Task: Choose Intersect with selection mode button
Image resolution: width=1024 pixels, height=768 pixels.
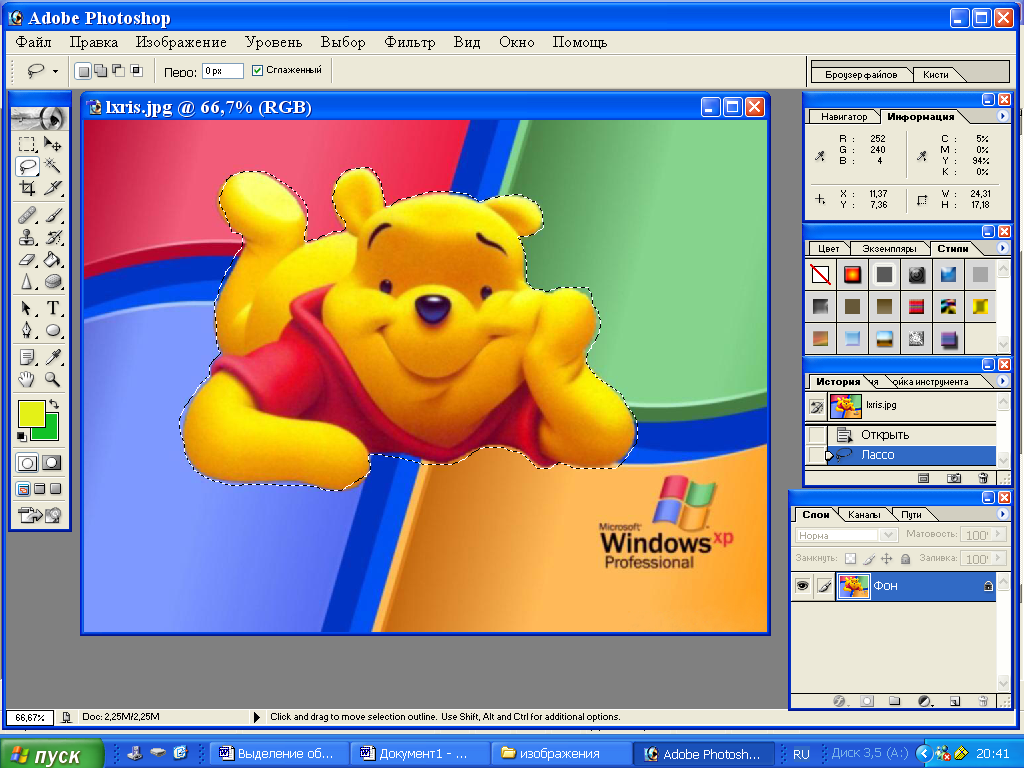Action: (x=136, y=71)
